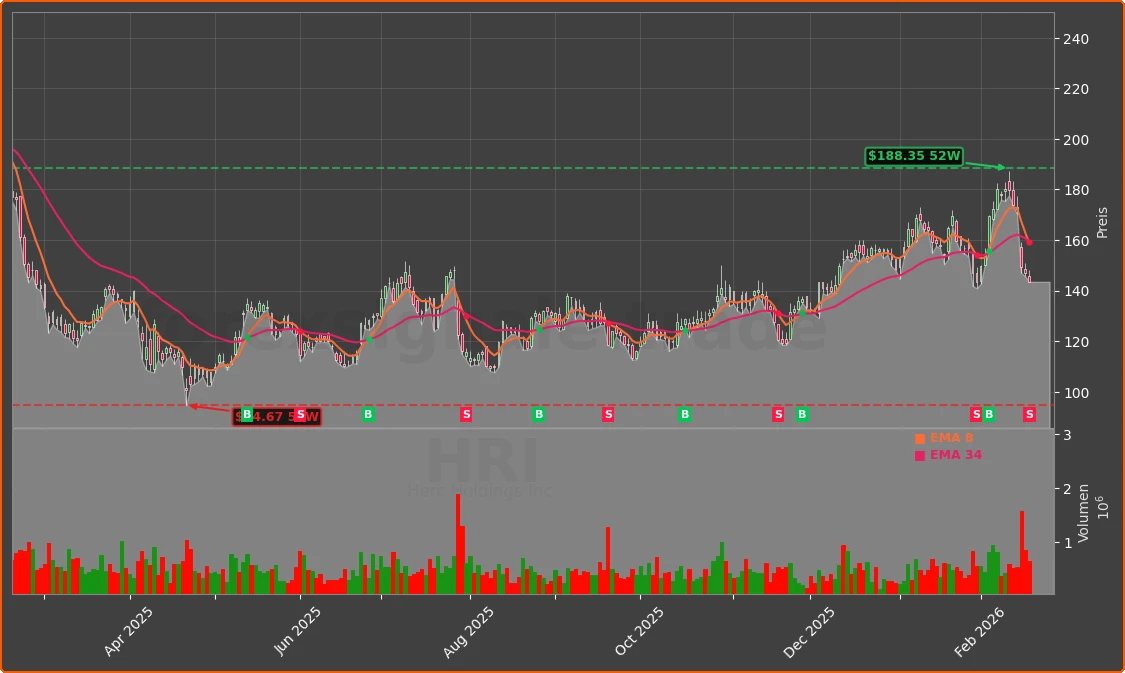The height and width of the screenshot is (673, 1125).
Task: Click the B buy marker near Nov 2025
Action: tap(685, 415)
